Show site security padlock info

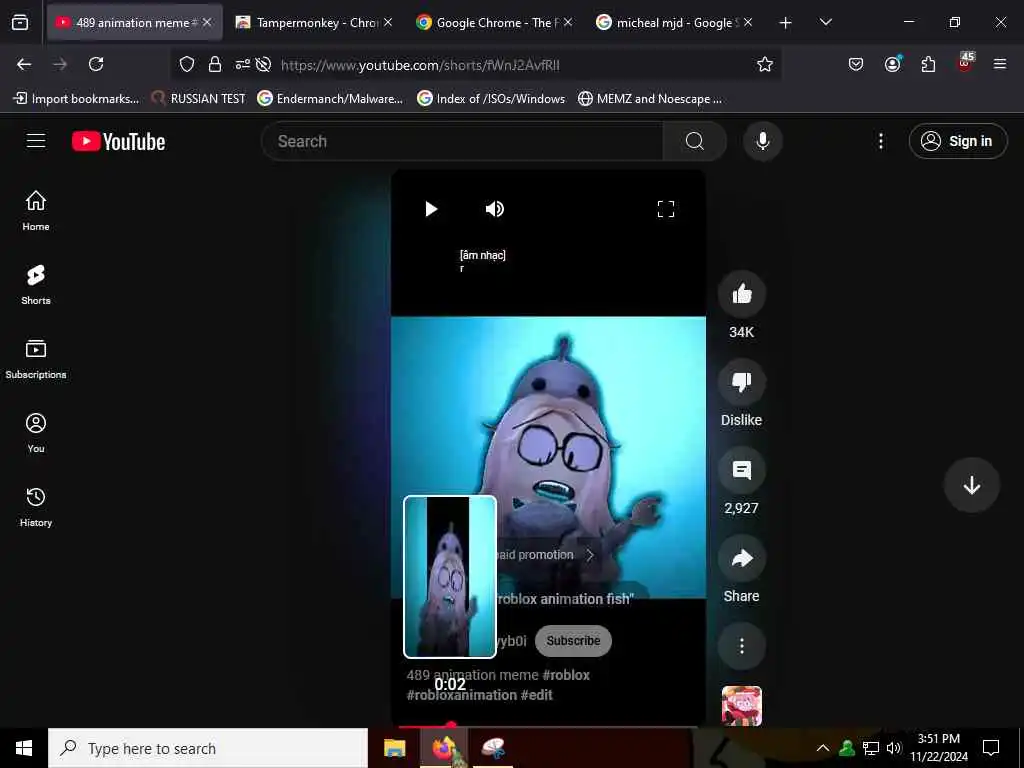click(215, 64)
